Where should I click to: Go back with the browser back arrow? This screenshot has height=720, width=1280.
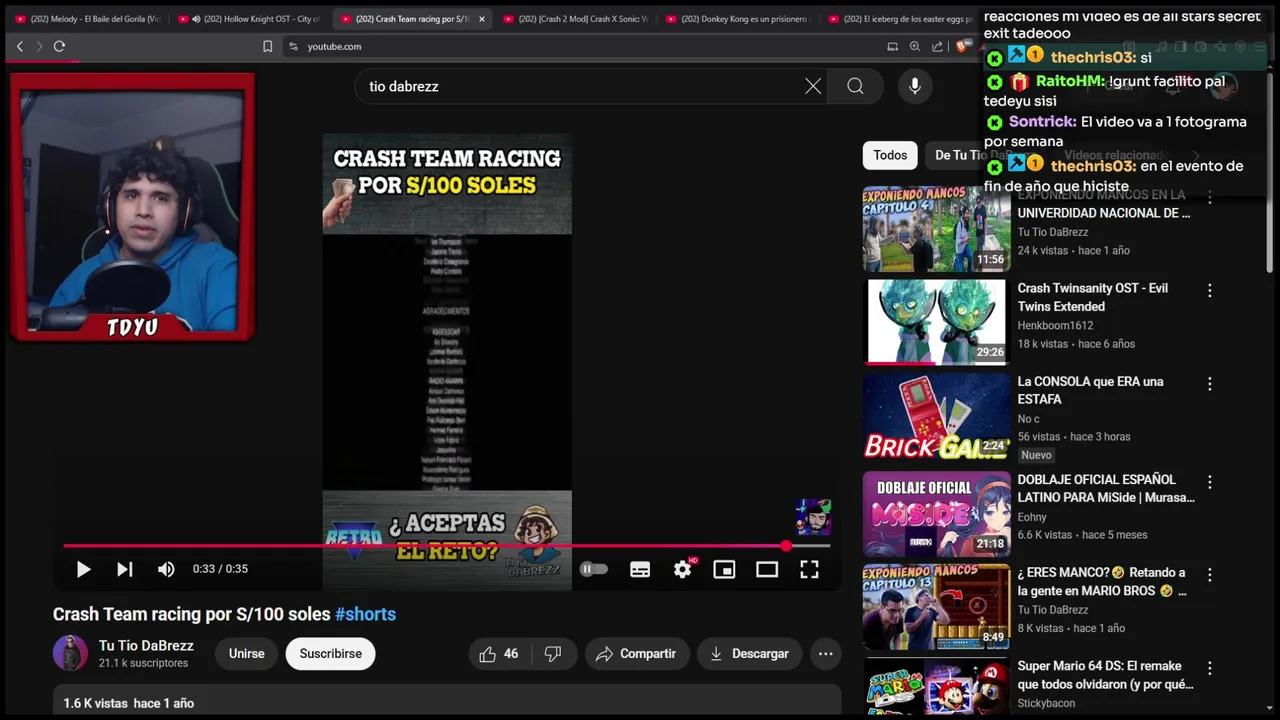pos(19,46)
